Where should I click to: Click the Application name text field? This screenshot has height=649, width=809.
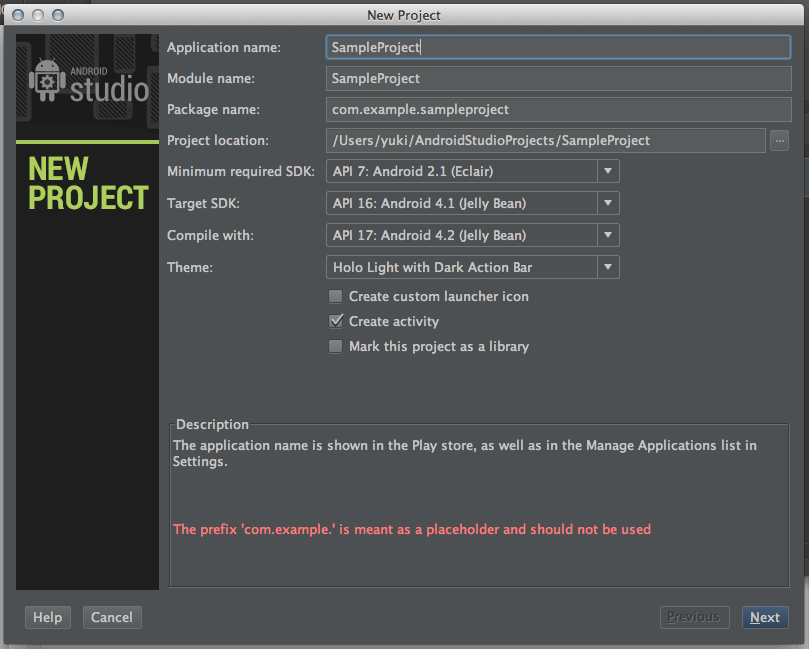(x=558, y=47)
